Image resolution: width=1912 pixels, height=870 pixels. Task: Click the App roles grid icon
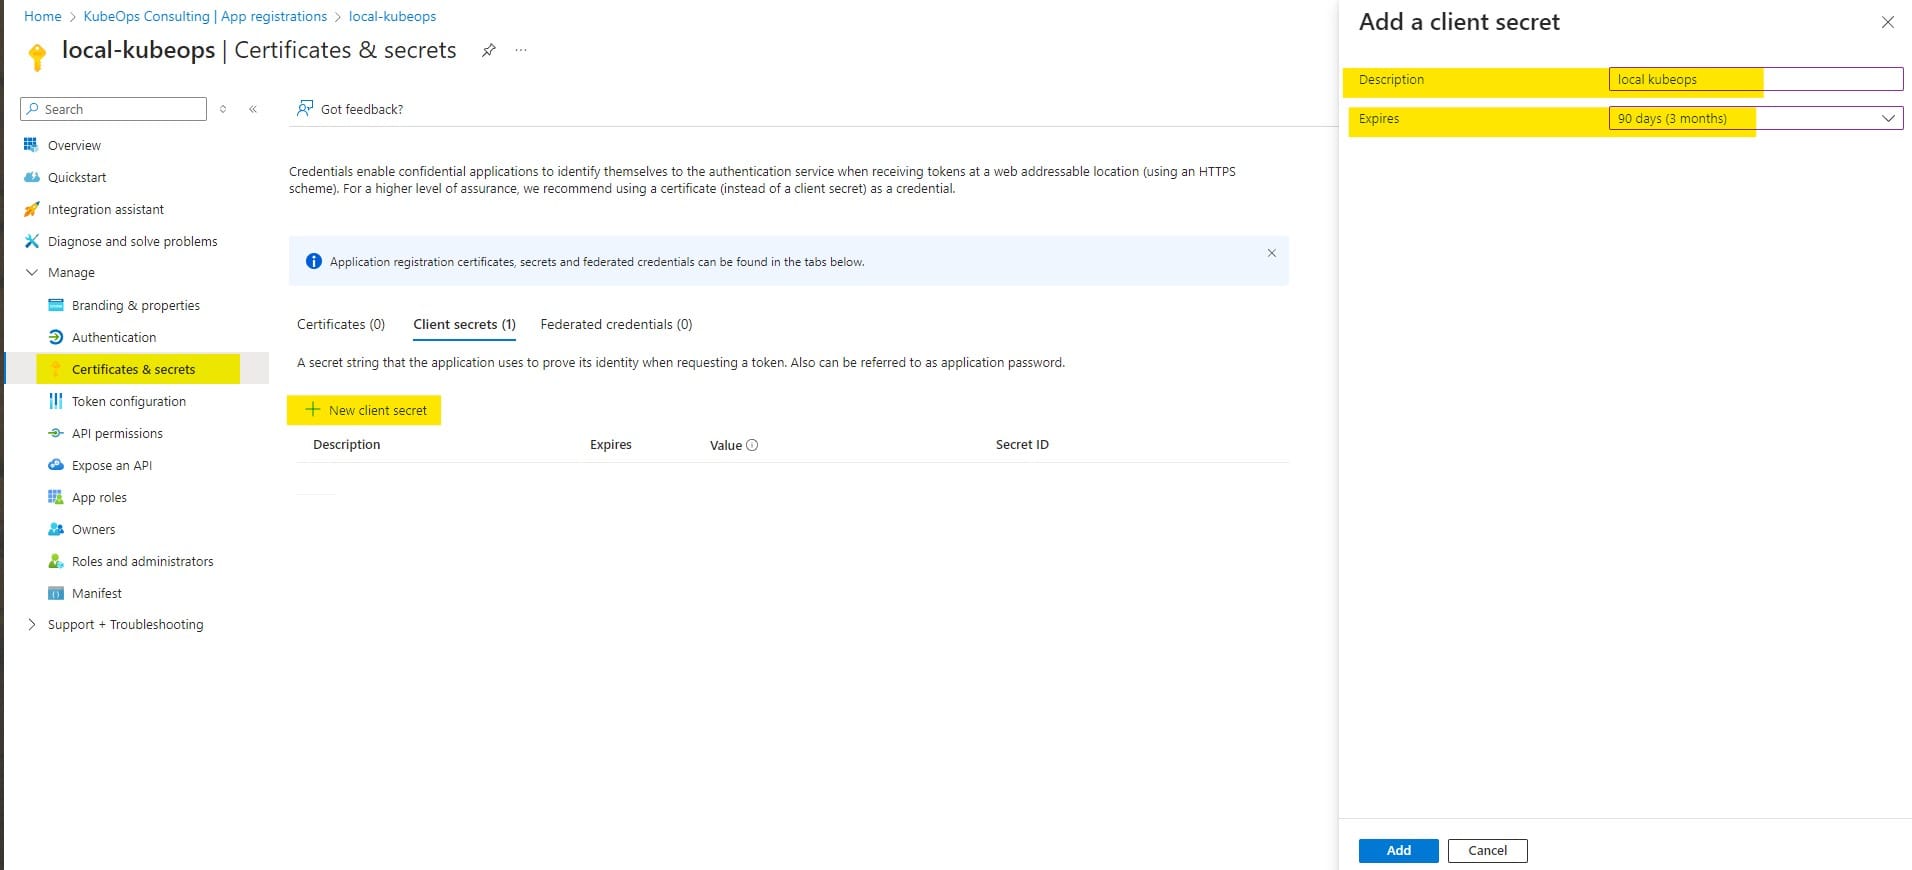[56, 497]
